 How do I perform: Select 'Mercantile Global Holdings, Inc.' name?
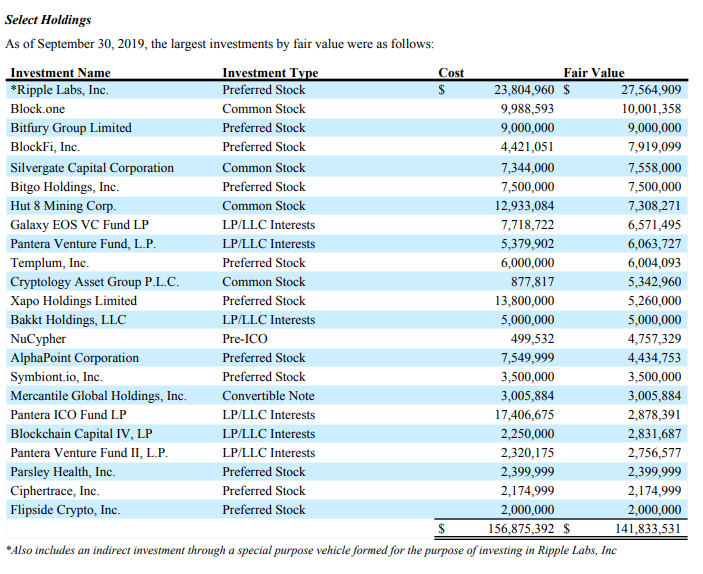(98, 396)
